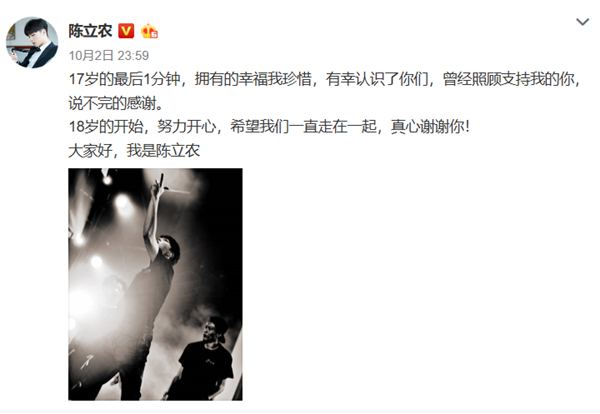Click the phrase 希望我们一直走在一起
The height and width of the screenshot is (414, 600).
[x=303, y=127]
